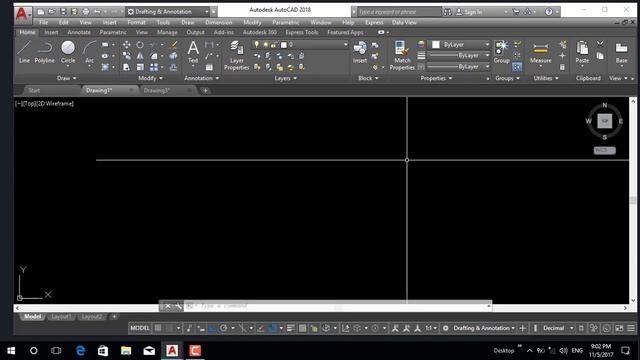The image size is (640, 360).
Task: Click the white ByLayer color swatch in Properties
Action: click(x=436, y=44)
